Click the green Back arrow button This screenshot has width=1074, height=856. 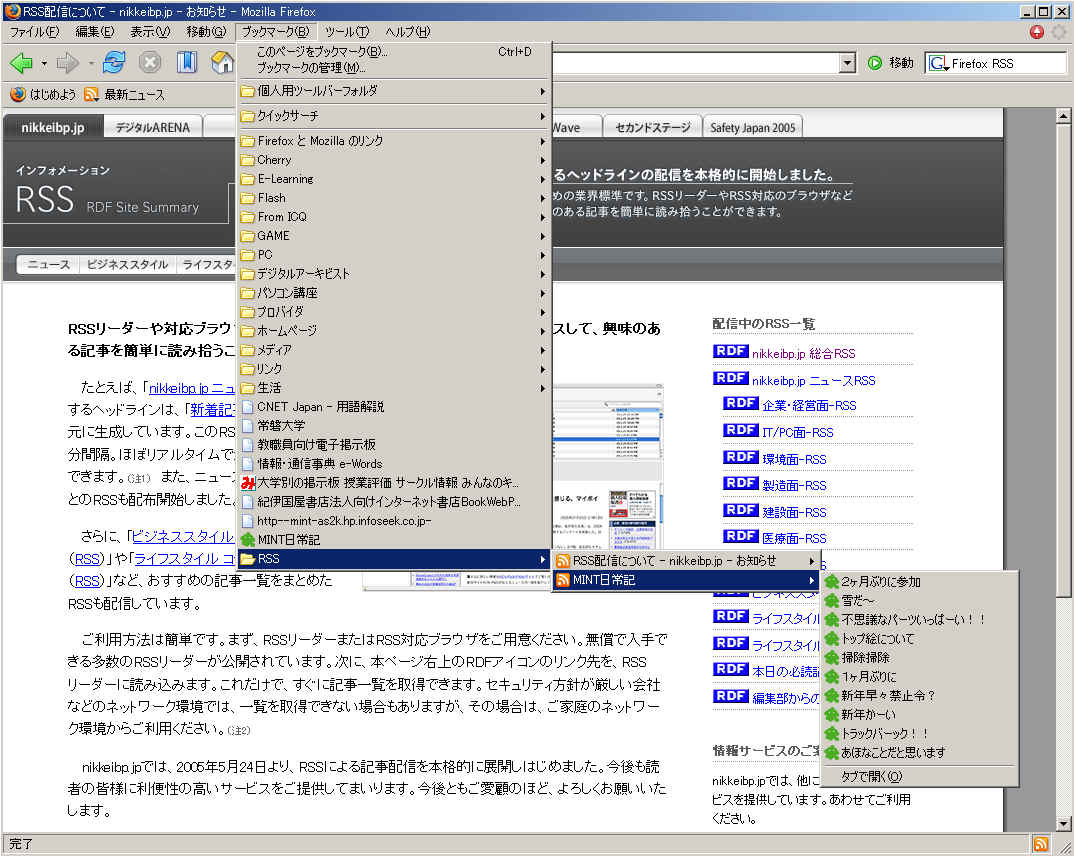tap(21, 63)
